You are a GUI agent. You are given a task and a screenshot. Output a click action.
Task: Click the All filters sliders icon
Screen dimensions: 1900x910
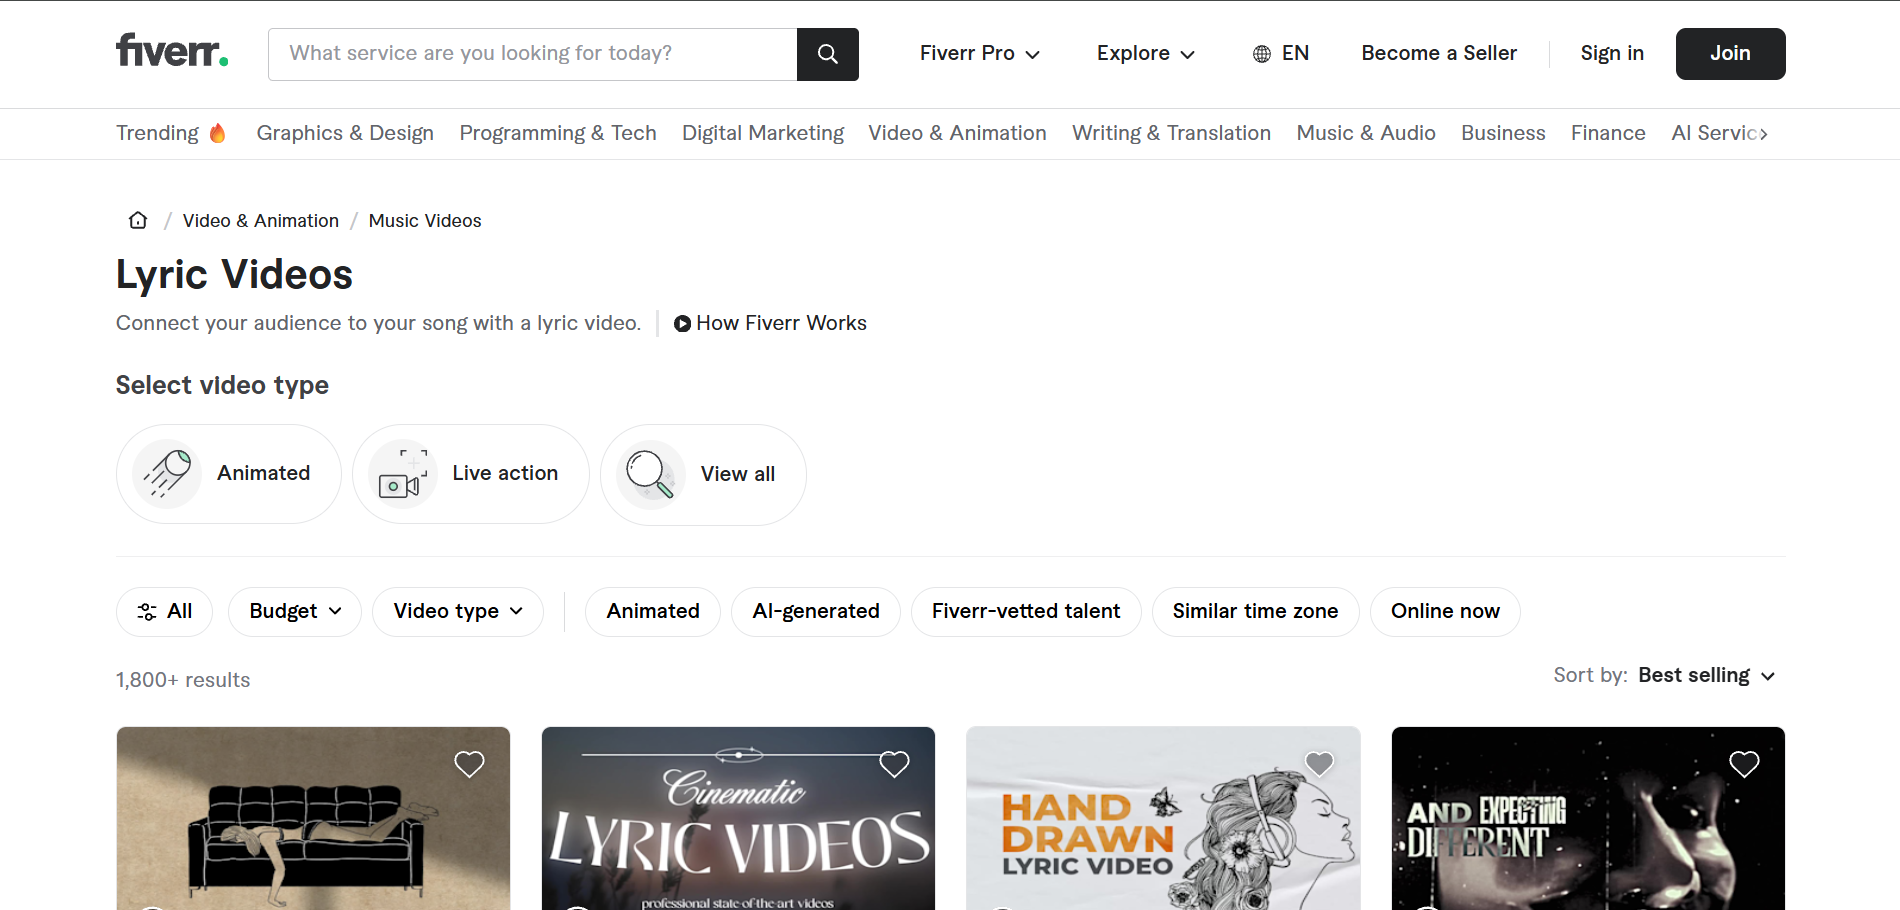pos(147,612)
